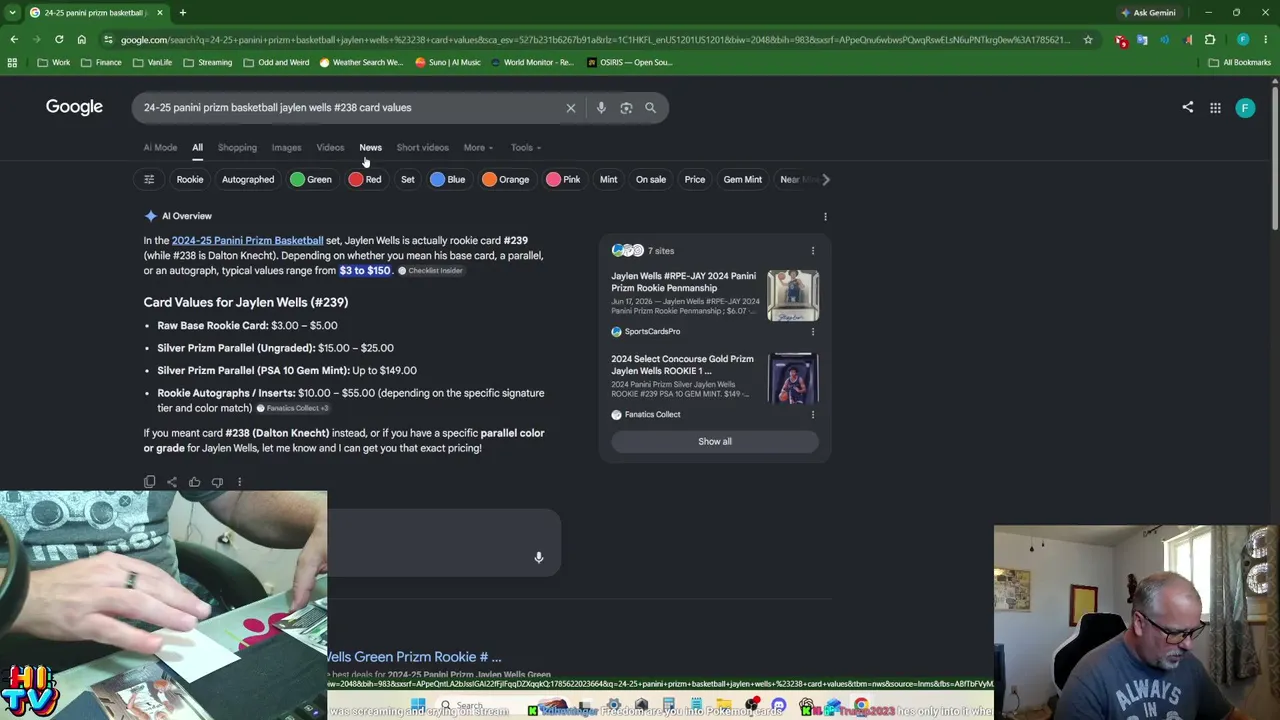Copy the AI Overview answer
Image resolution: width=1280 pixels, height=720 pixels.
click(x=150, y=482)
